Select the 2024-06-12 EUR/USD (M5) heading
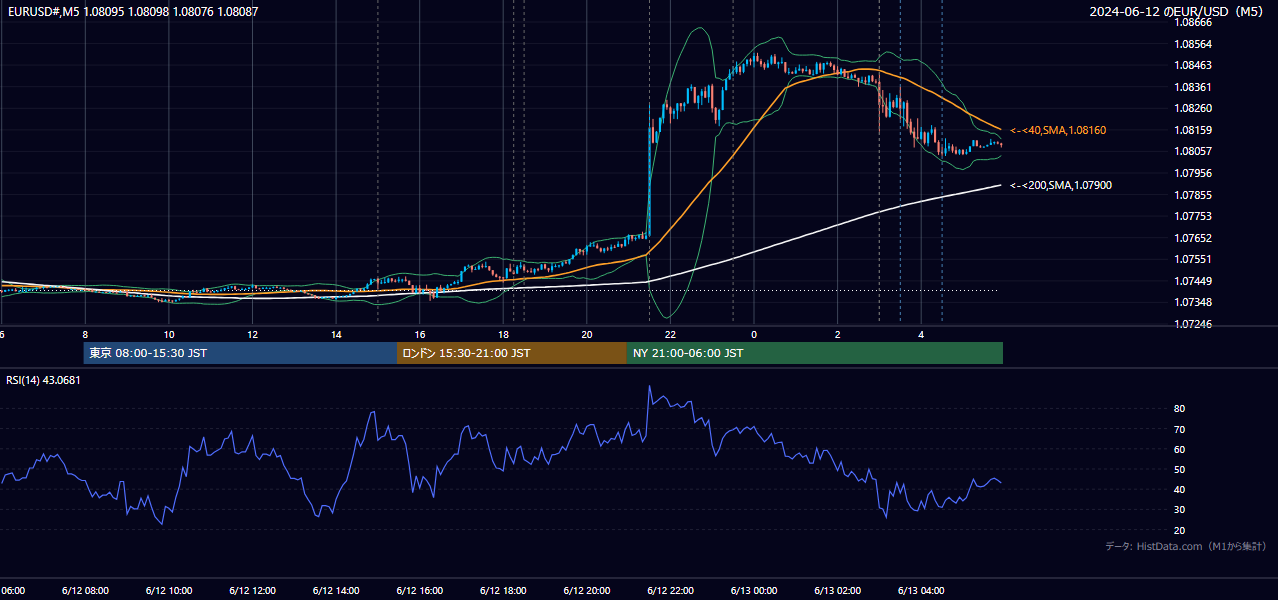Screen dimensions: 1278x600 [x=1178, y=11]
